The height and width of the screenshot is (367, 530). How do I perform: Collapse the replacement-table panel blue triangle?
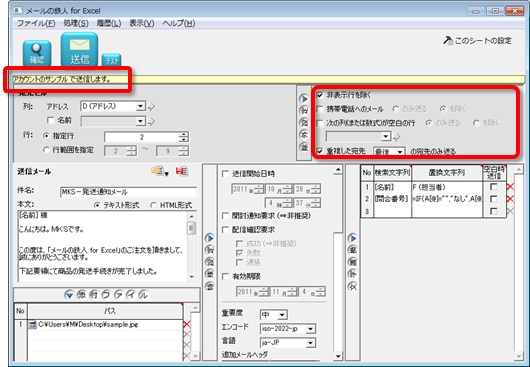coord(352,238)
